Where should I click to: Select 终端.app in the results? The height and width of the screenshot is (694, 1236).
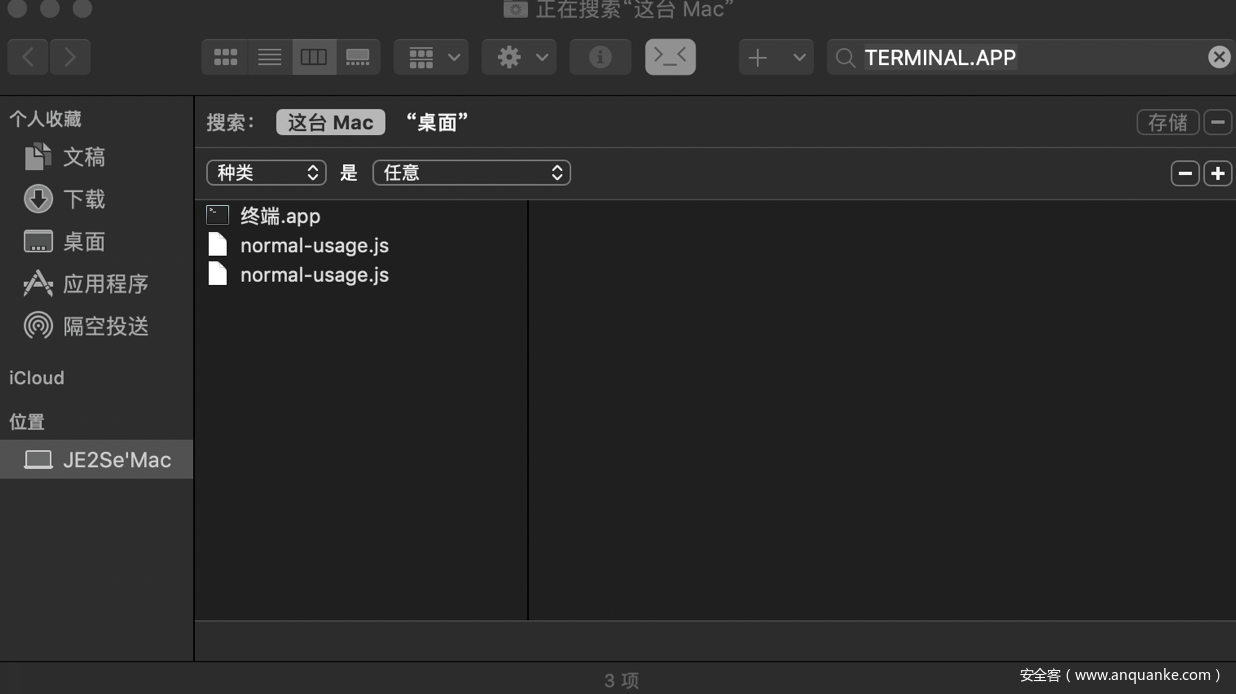(x=280, y=216)
